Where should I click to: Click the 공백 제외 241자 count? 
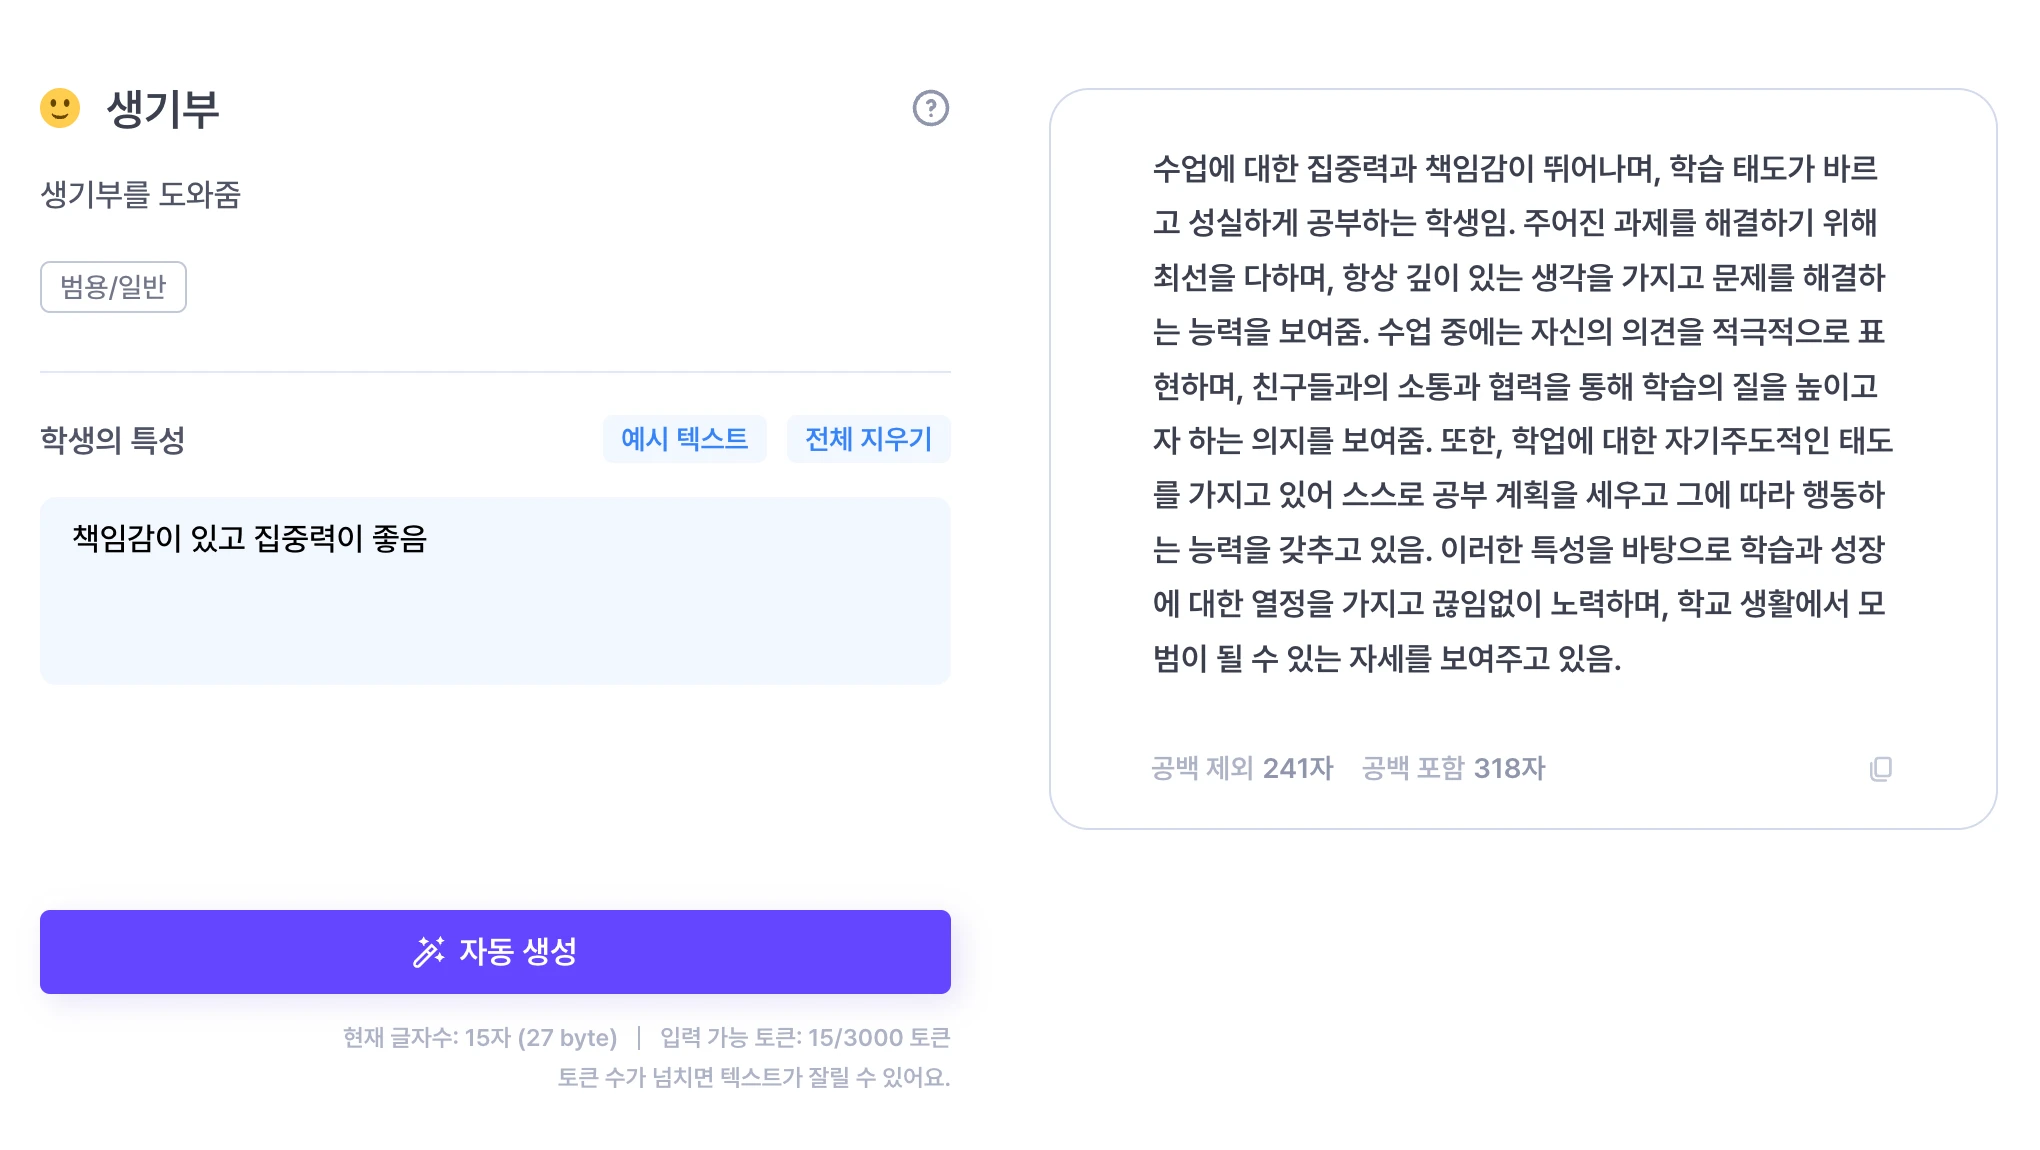1242,768
